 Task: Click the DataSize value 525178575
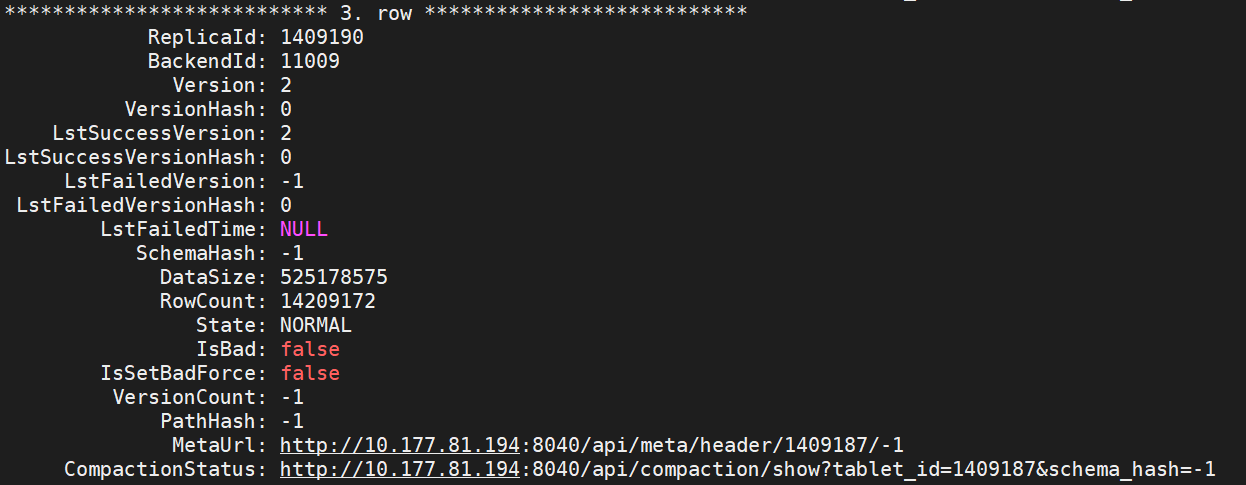point(334,277)
